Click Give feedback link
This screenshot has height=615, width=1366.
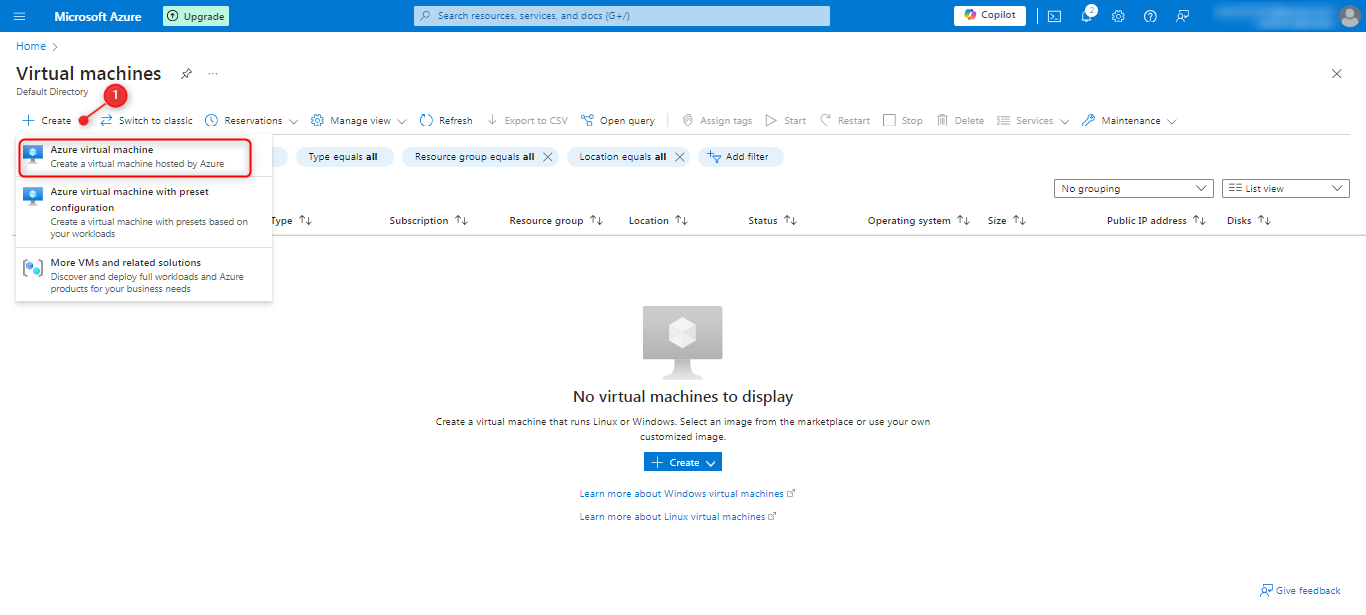1301,591
